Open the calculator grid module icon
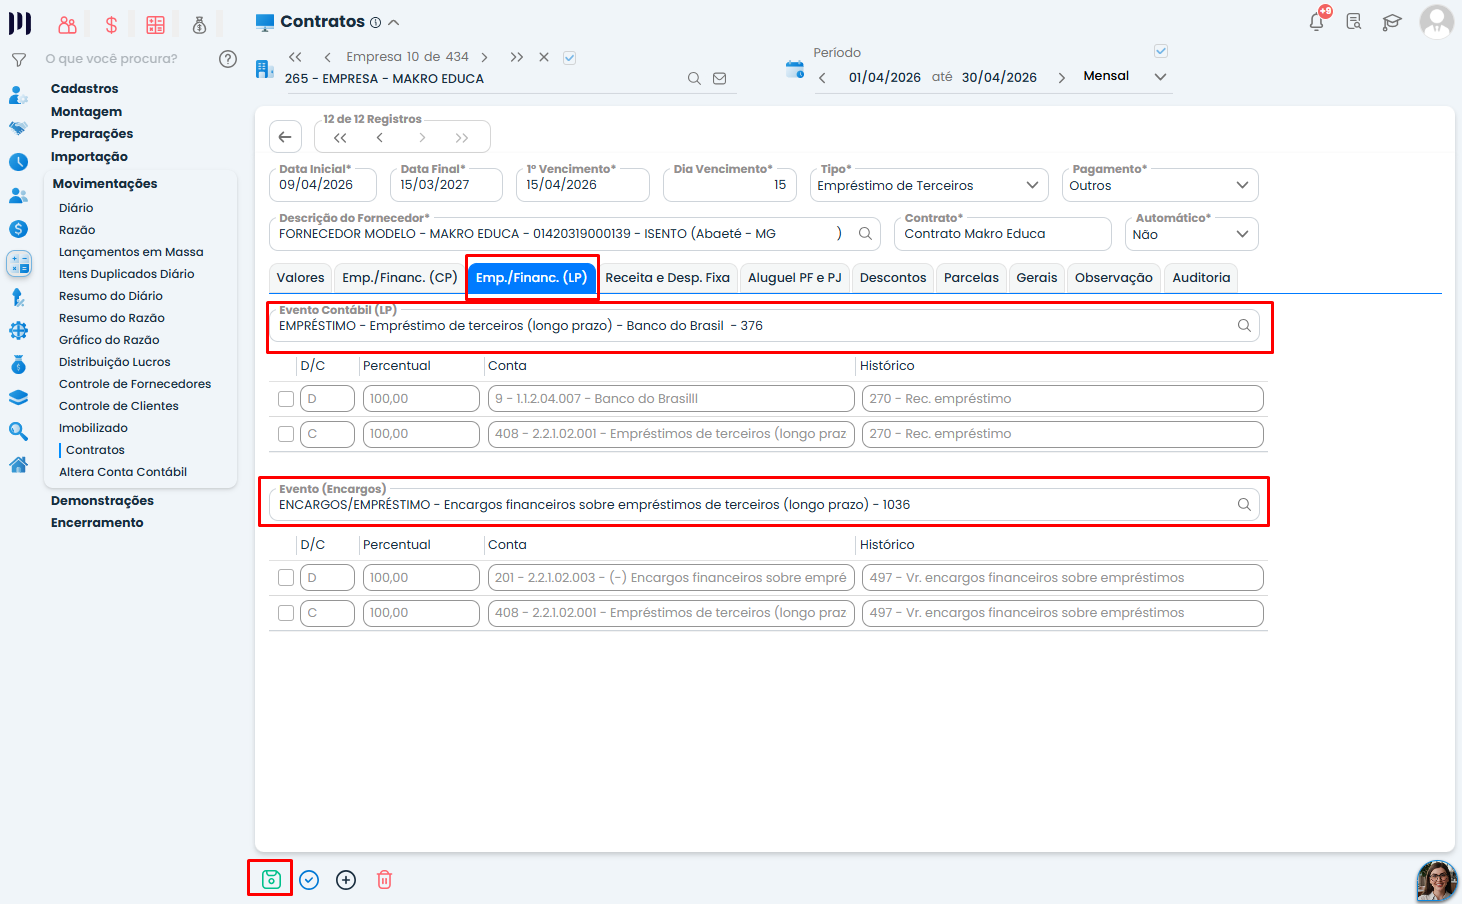The height and width of the screenshot is (904, 1462). pos(155,25)
